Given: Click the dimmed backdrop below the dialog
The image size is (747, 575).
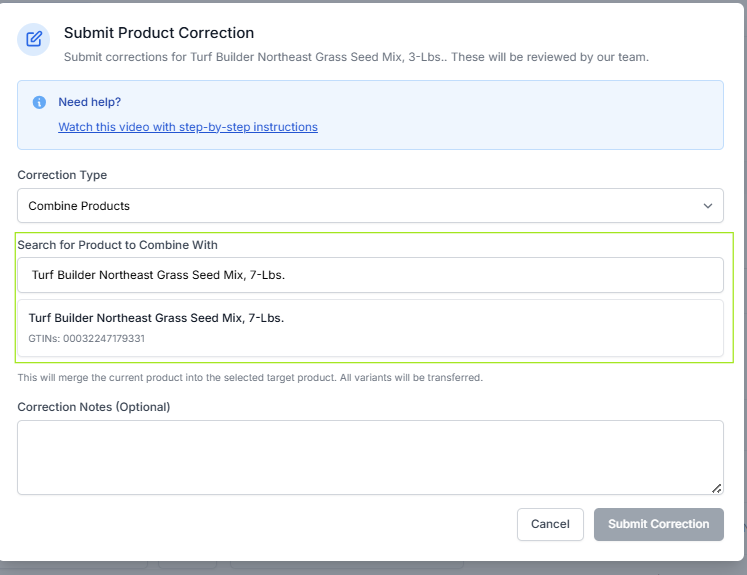Looking at the screenshot, I should (400, 565).
